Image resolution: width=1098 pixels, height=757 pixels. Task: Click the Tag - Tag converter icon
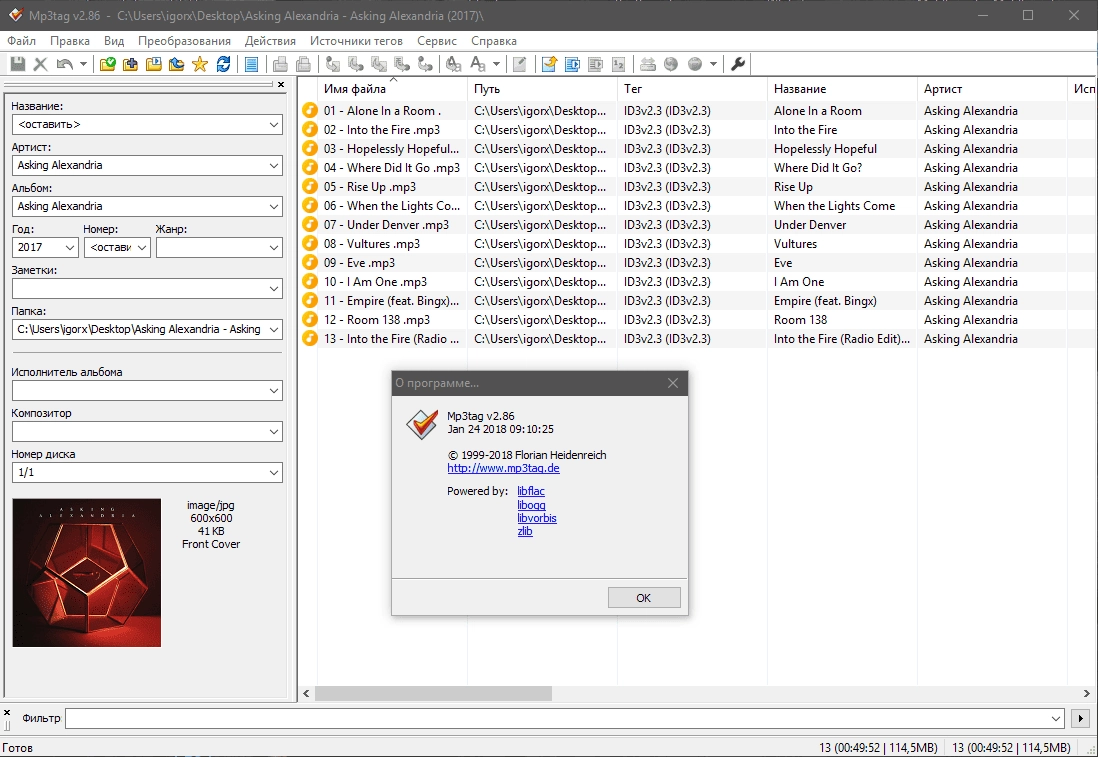click(425, 64)
